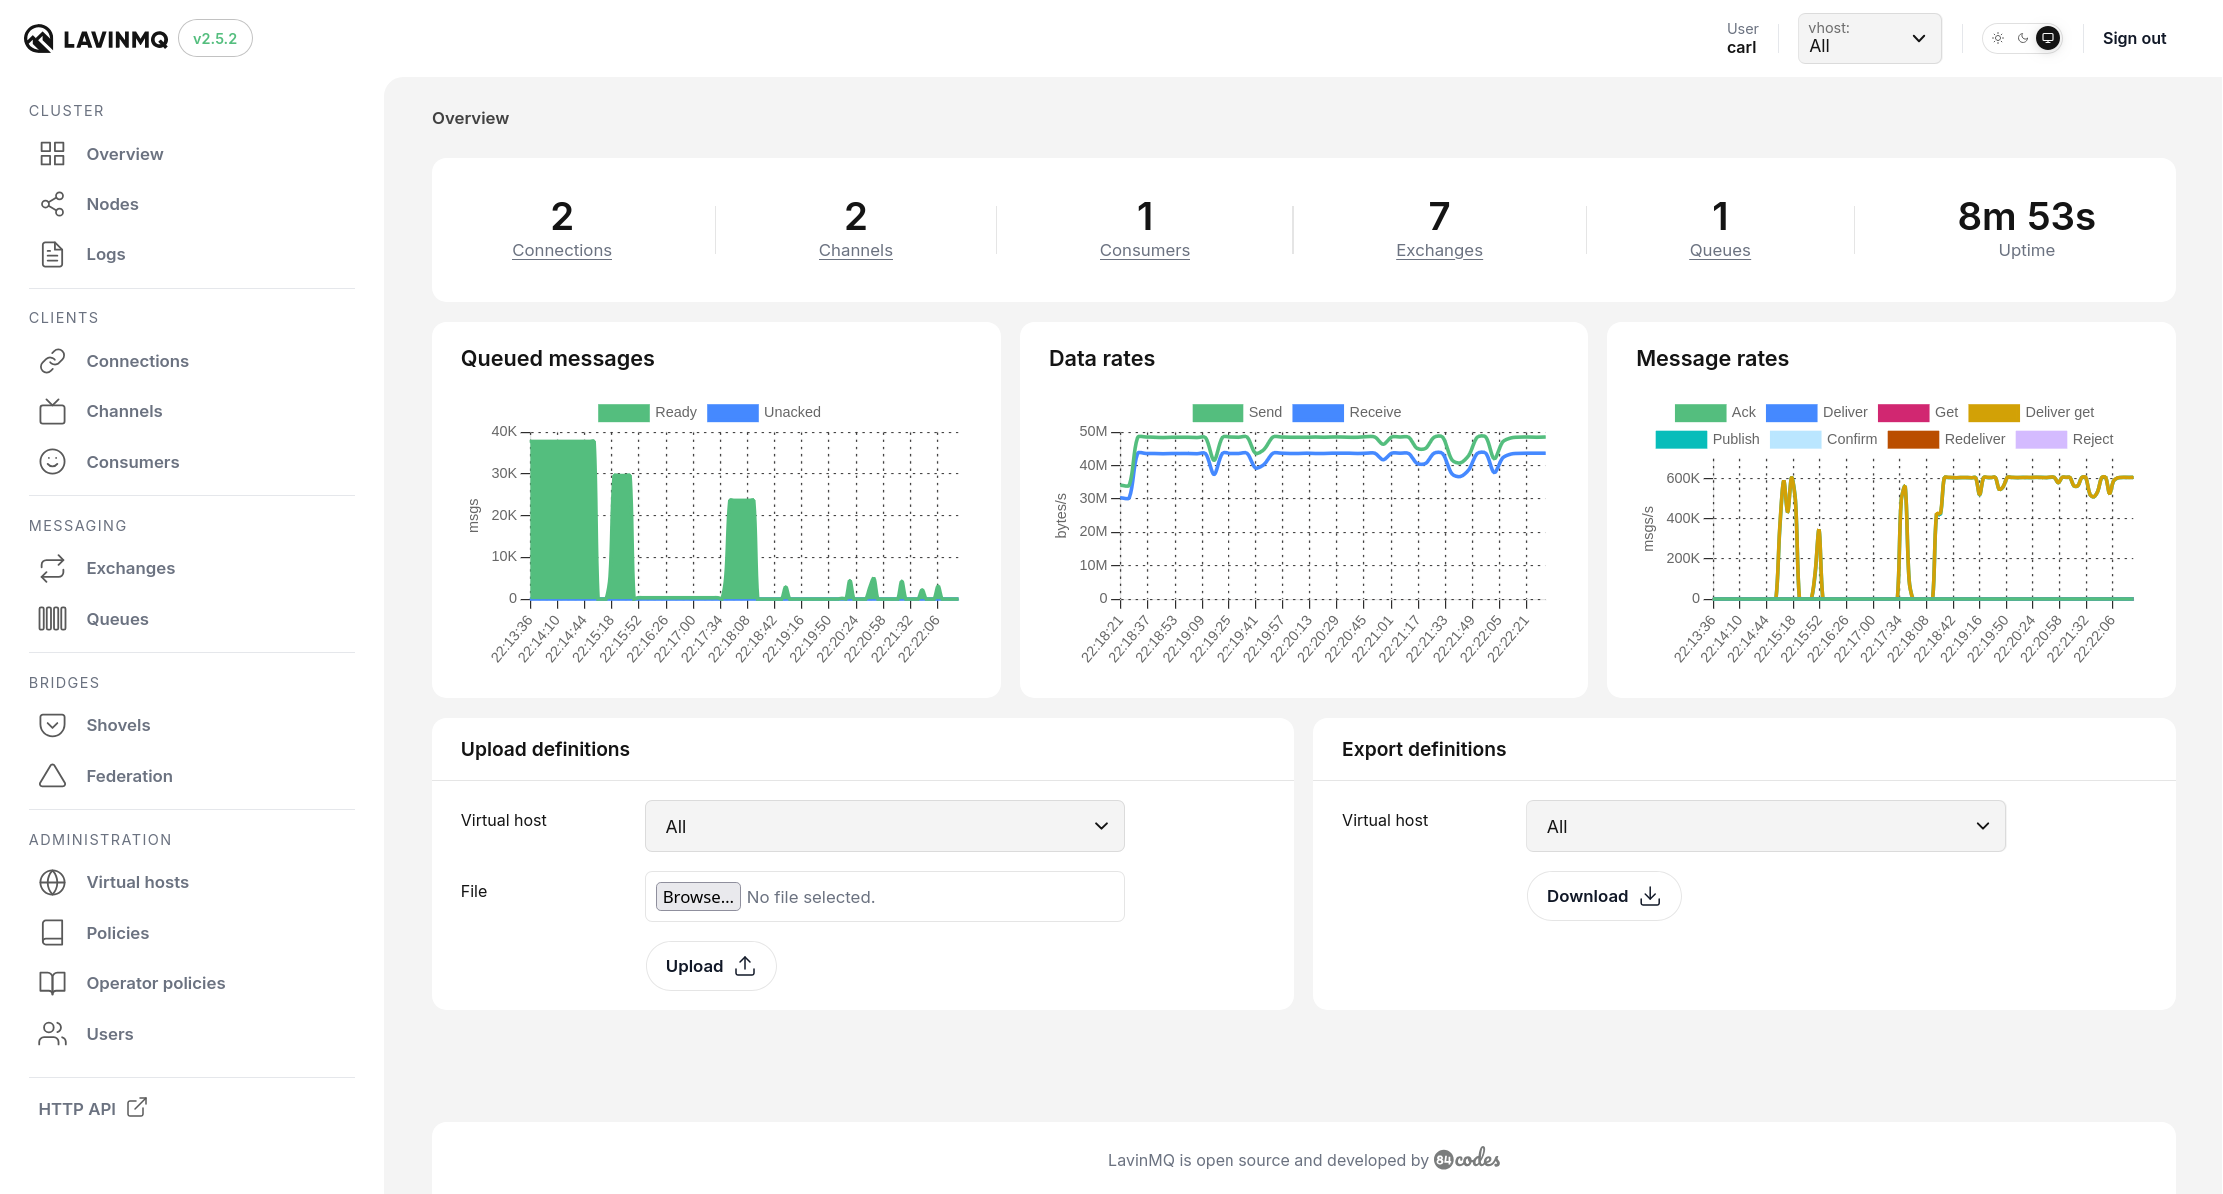Click the Consumers smiley face icon
Image resolution: width=2223 pixels, height=1194 pixels.
click(52, 462)
